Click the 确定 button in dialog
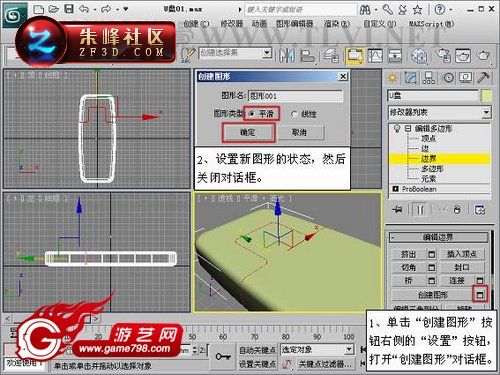The image size is (500, 375). [x=248, y=132]
